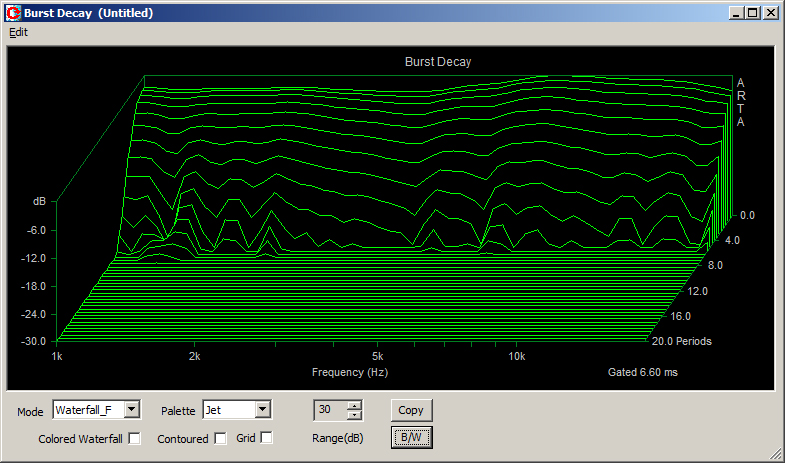This screenshot has width=785, height=463.
Task: Click the B/W button
Action: pos(410,438)
